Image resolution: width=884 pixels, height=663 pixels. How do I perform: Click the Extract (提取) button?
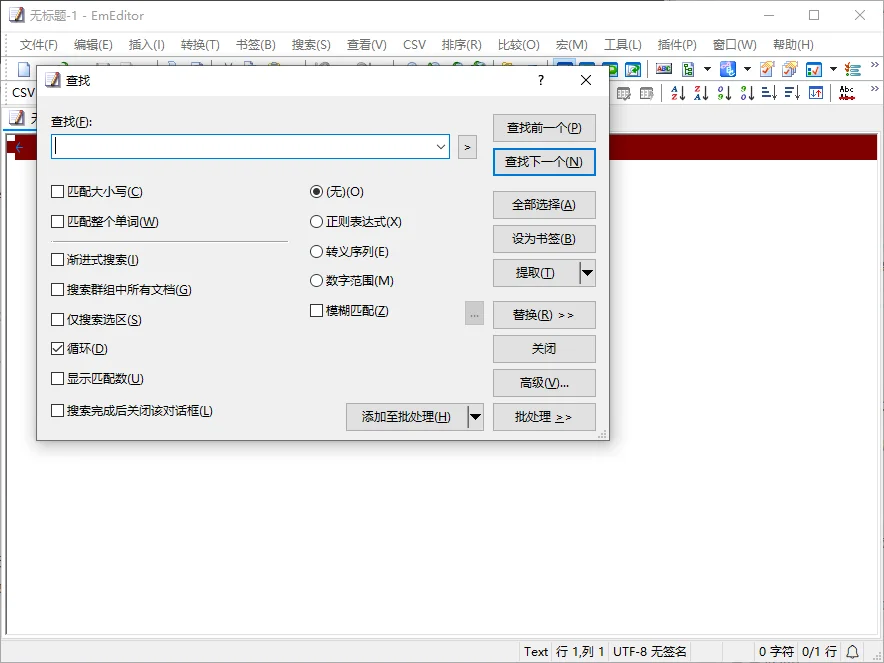(536, 273)
